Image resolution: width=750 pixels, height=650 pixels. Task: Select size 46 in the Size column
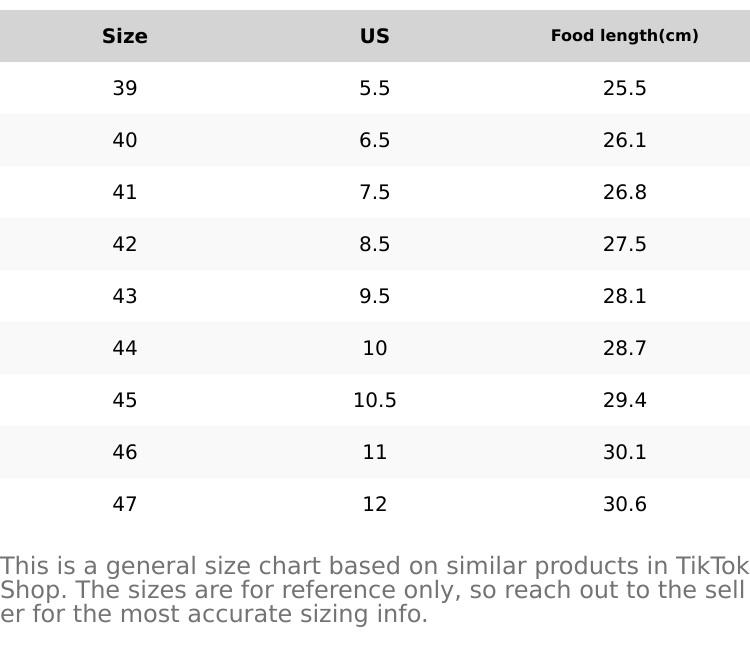(x=125, y=452)
